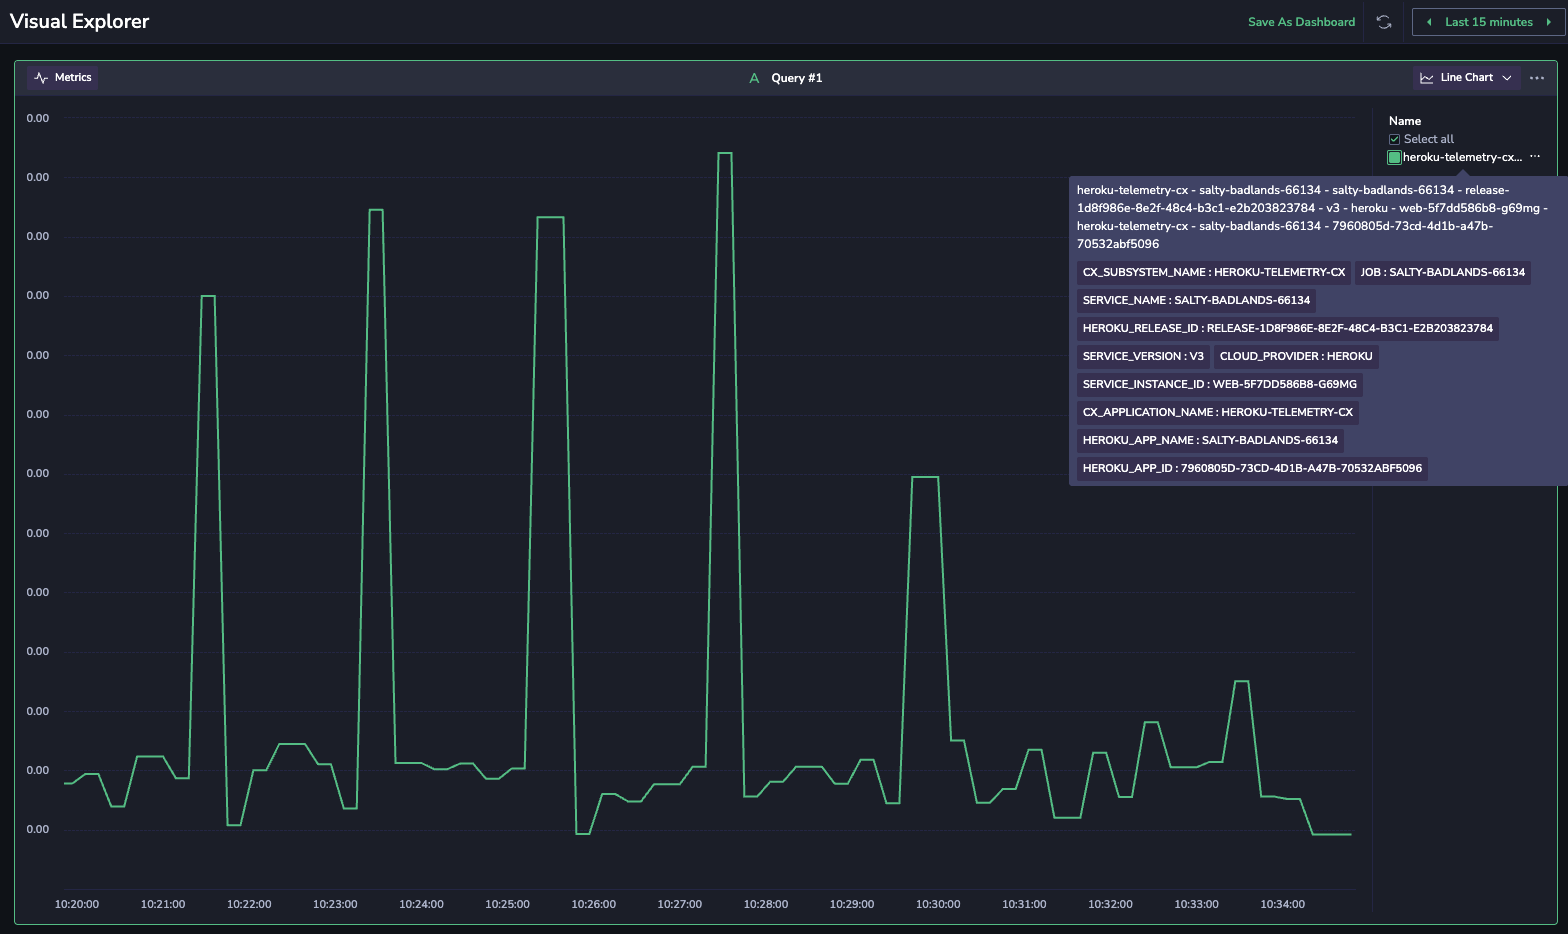Open options for the heroku-telemetry-cx legend entry
This screenshot has height=934, width=1568.
point(1535,157)
